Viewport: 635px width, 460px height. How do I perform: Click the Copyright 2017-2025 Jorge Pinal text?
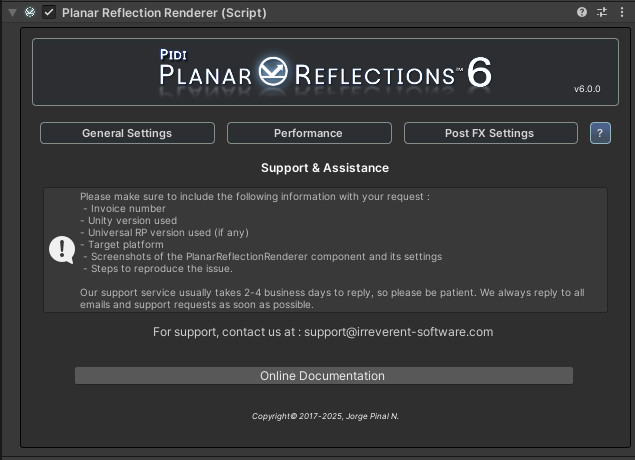coord(325,416)
